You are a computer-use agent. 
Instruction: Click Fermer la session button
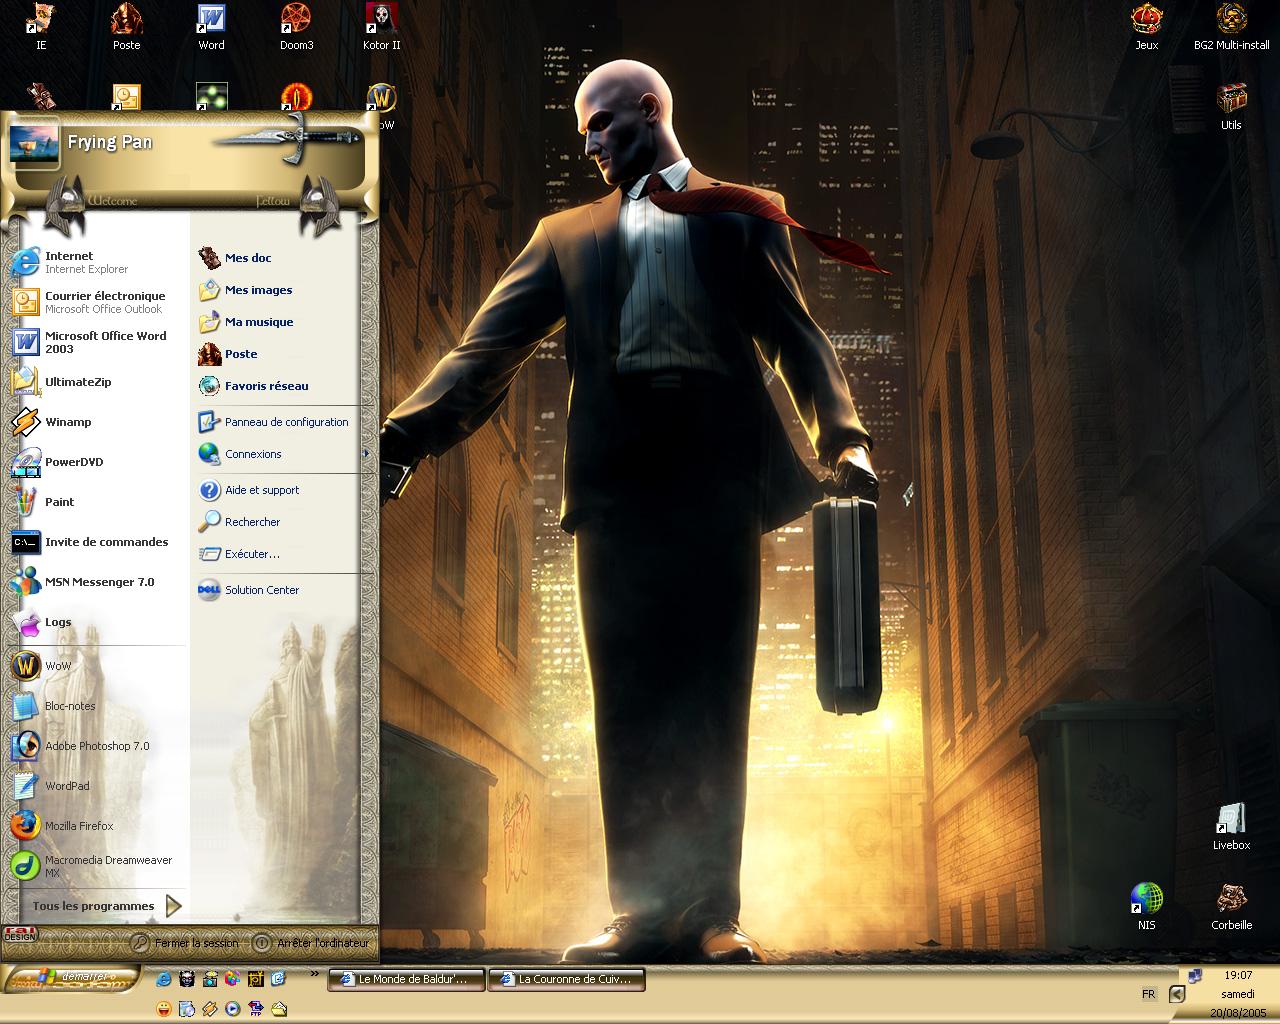(185, 942)
